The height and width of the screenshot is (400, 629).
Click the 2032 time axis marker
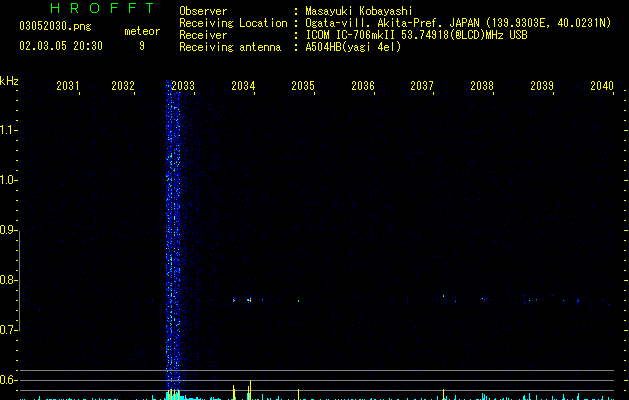pyautogui.click(x=123, y=86)
